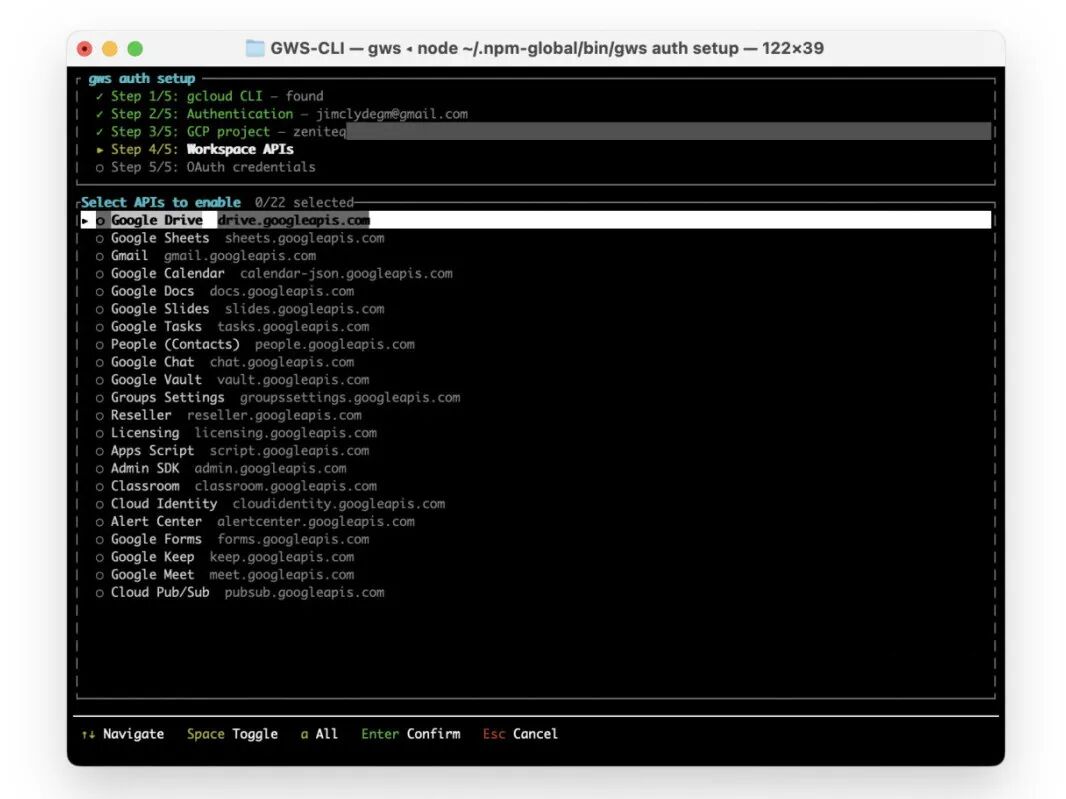
Task: Toggle the People (Contacts) API checkbox
Action: [100, 345]
